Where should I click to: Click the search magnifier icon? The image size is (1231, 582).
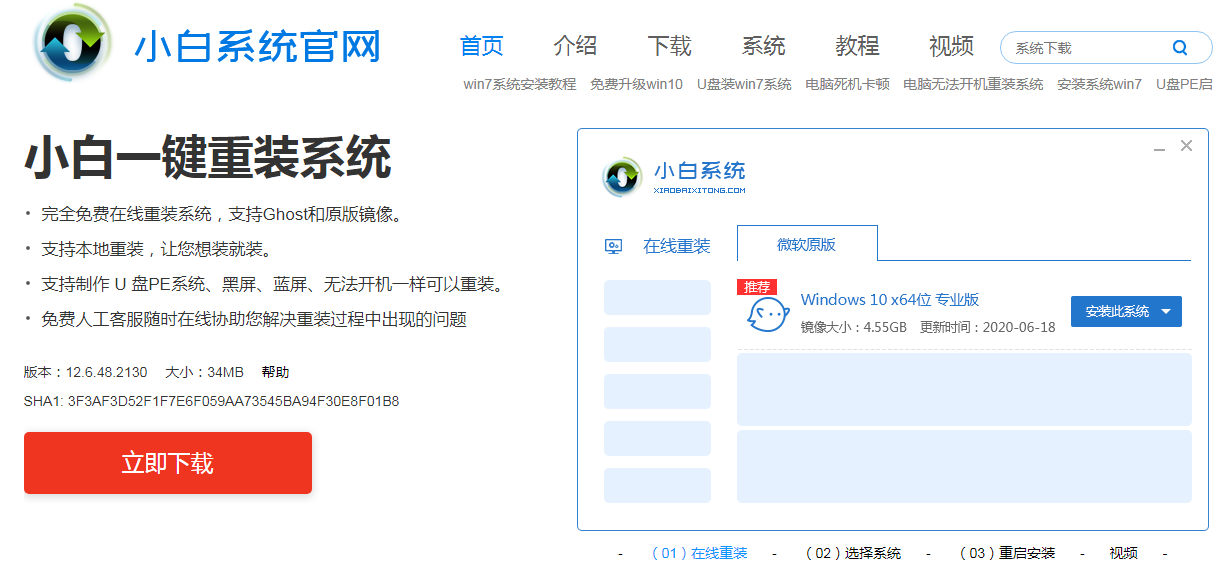pos(1180,47)
